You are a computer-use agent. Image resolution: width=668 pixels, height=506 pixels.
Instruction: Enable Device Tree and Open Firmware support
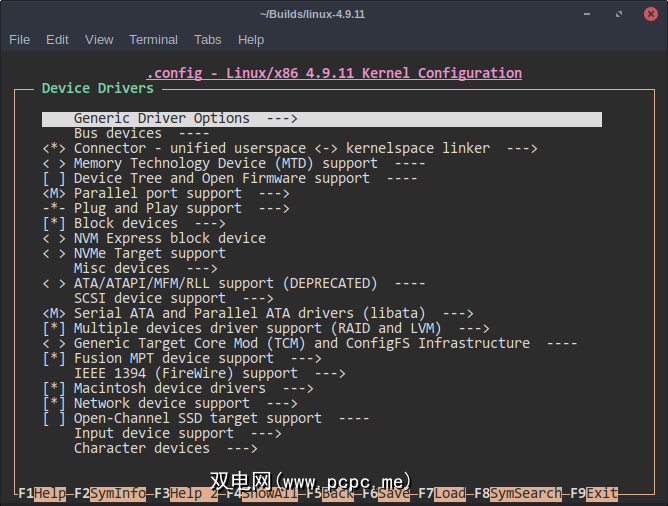coord(54,178)
